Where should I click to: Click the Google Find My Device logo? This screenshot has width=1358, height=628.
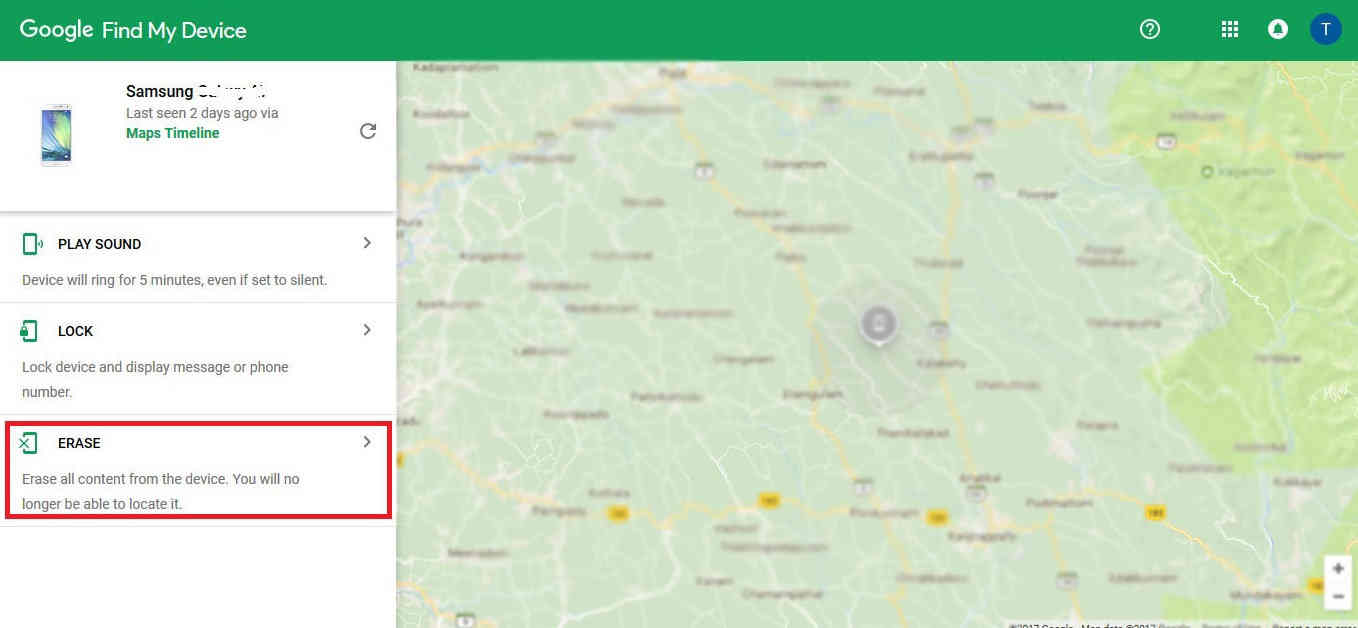pyautogui.click(x=133, y=30)
